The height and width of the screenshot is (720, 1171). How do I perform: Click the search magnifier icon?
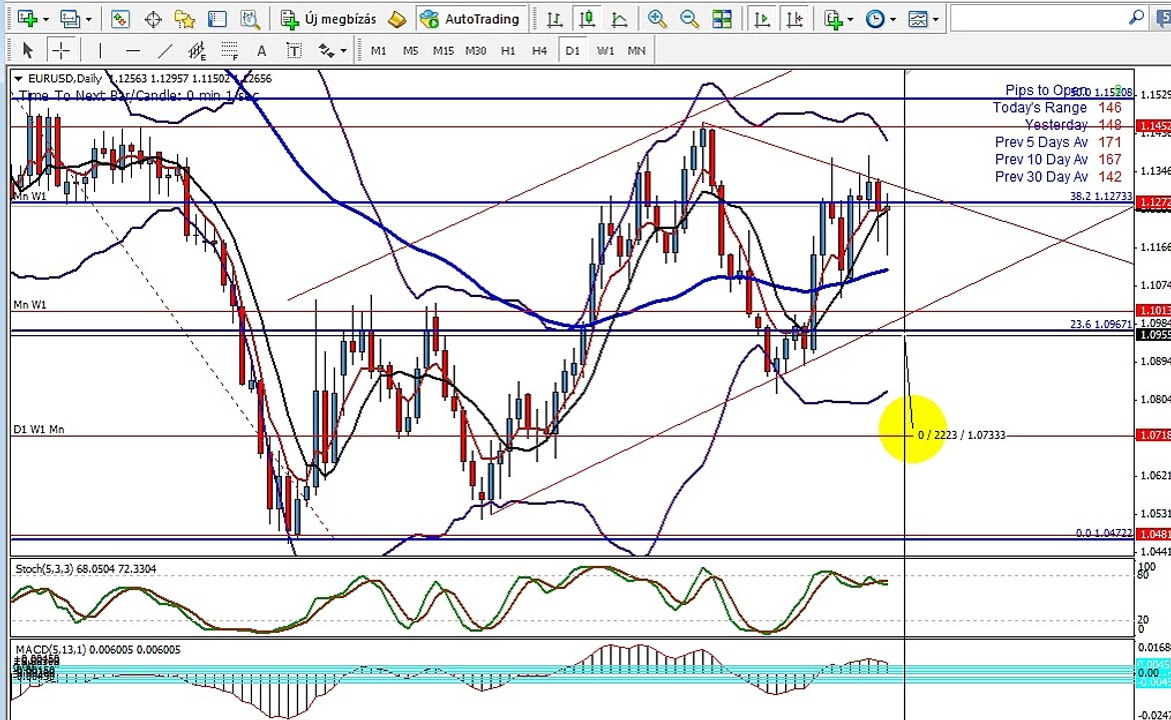(1136, 17)
